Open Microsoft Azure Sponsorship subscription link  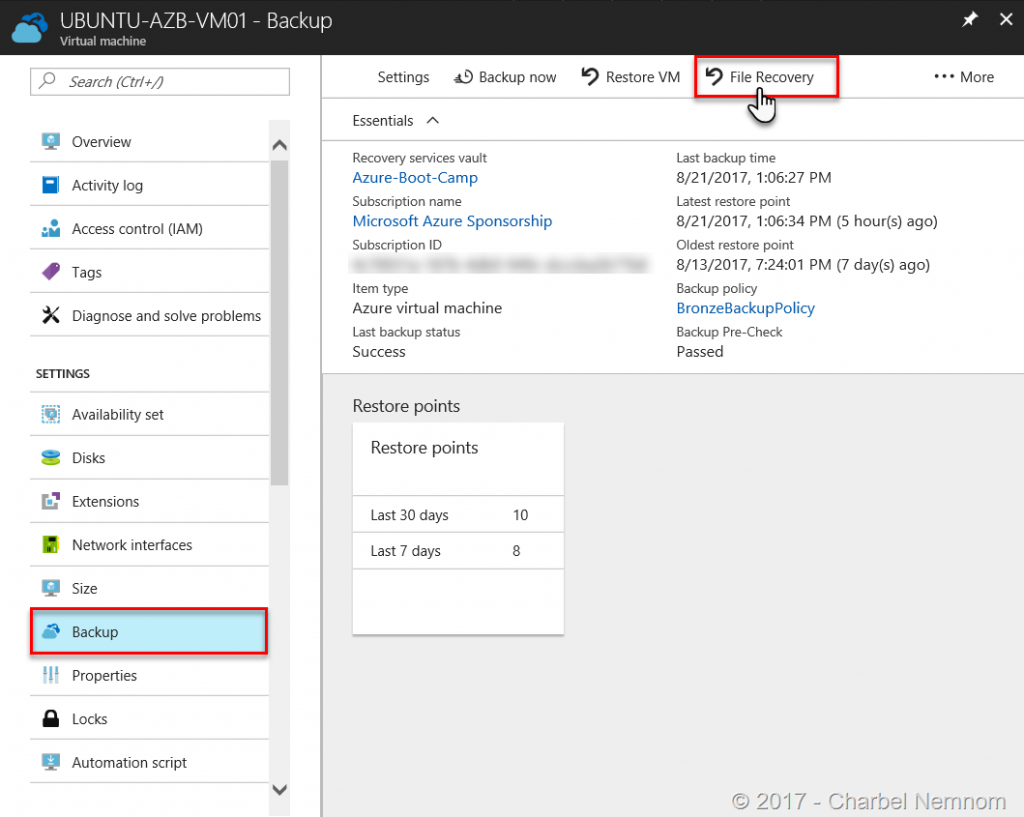pyautogui.click(x=452, y=221)
